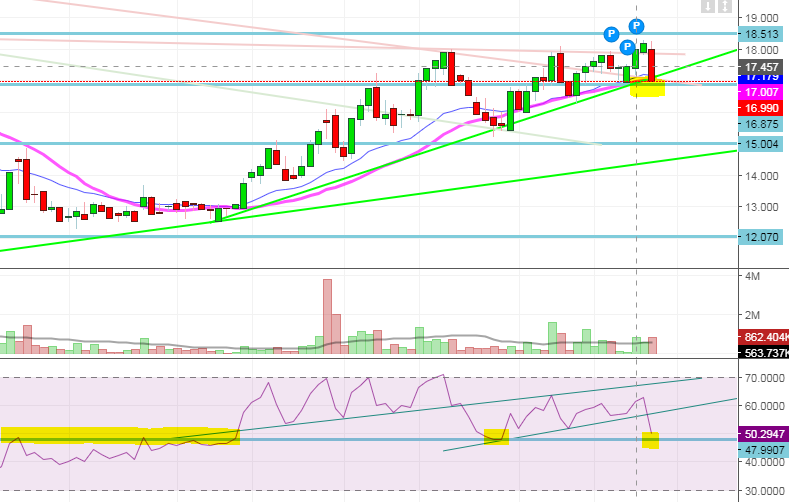Click the red 862.404K volume label
The height and width of the screenshot is (502, 789).
point(763,337)
